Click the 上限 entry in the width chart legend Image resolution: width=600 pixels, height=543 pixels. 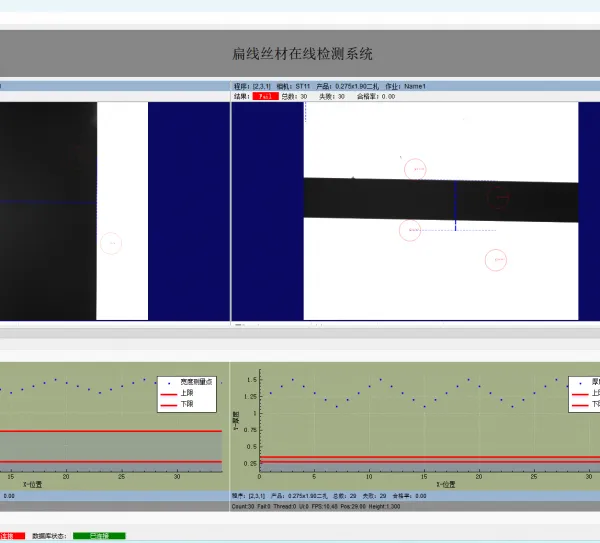point(177,393)
